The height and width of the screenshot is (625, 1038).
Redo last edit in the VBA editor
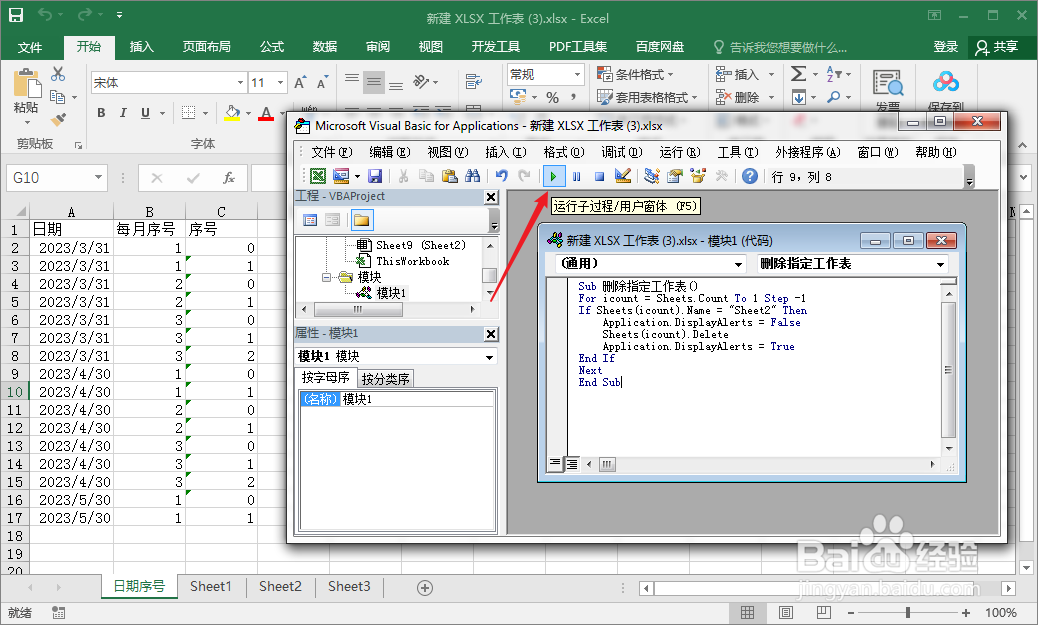click(524, 176)
